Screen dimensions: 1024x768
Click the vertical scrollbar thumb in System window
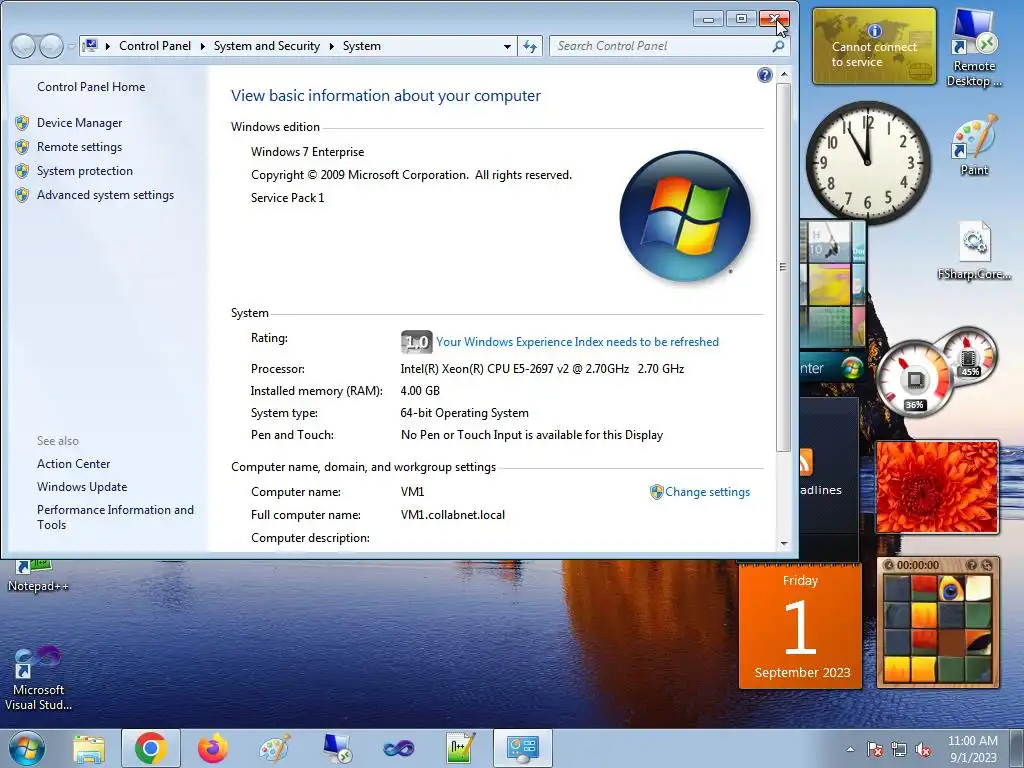784,267
